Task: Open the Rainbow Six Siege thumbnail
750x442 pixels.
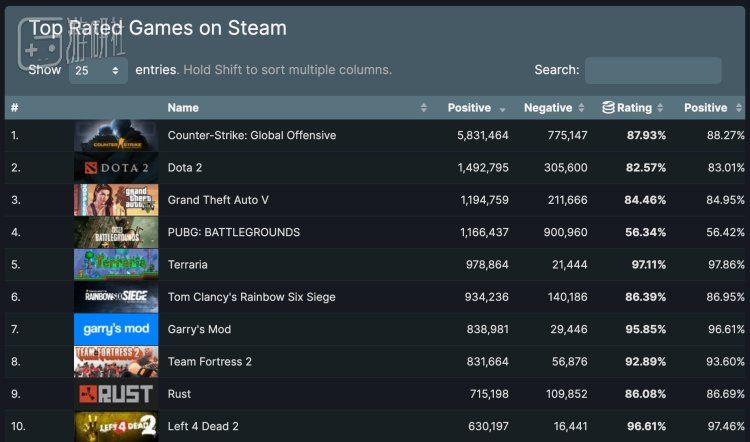Action: tap(116, 297)
